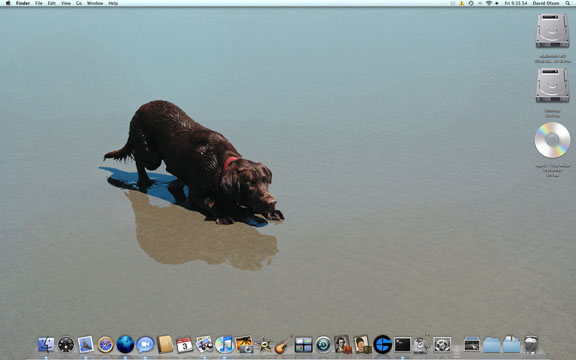Screen dimensions: 576x360
Task: Open the Boot Camp utility icon in Dock
Action: coord(442,345)
